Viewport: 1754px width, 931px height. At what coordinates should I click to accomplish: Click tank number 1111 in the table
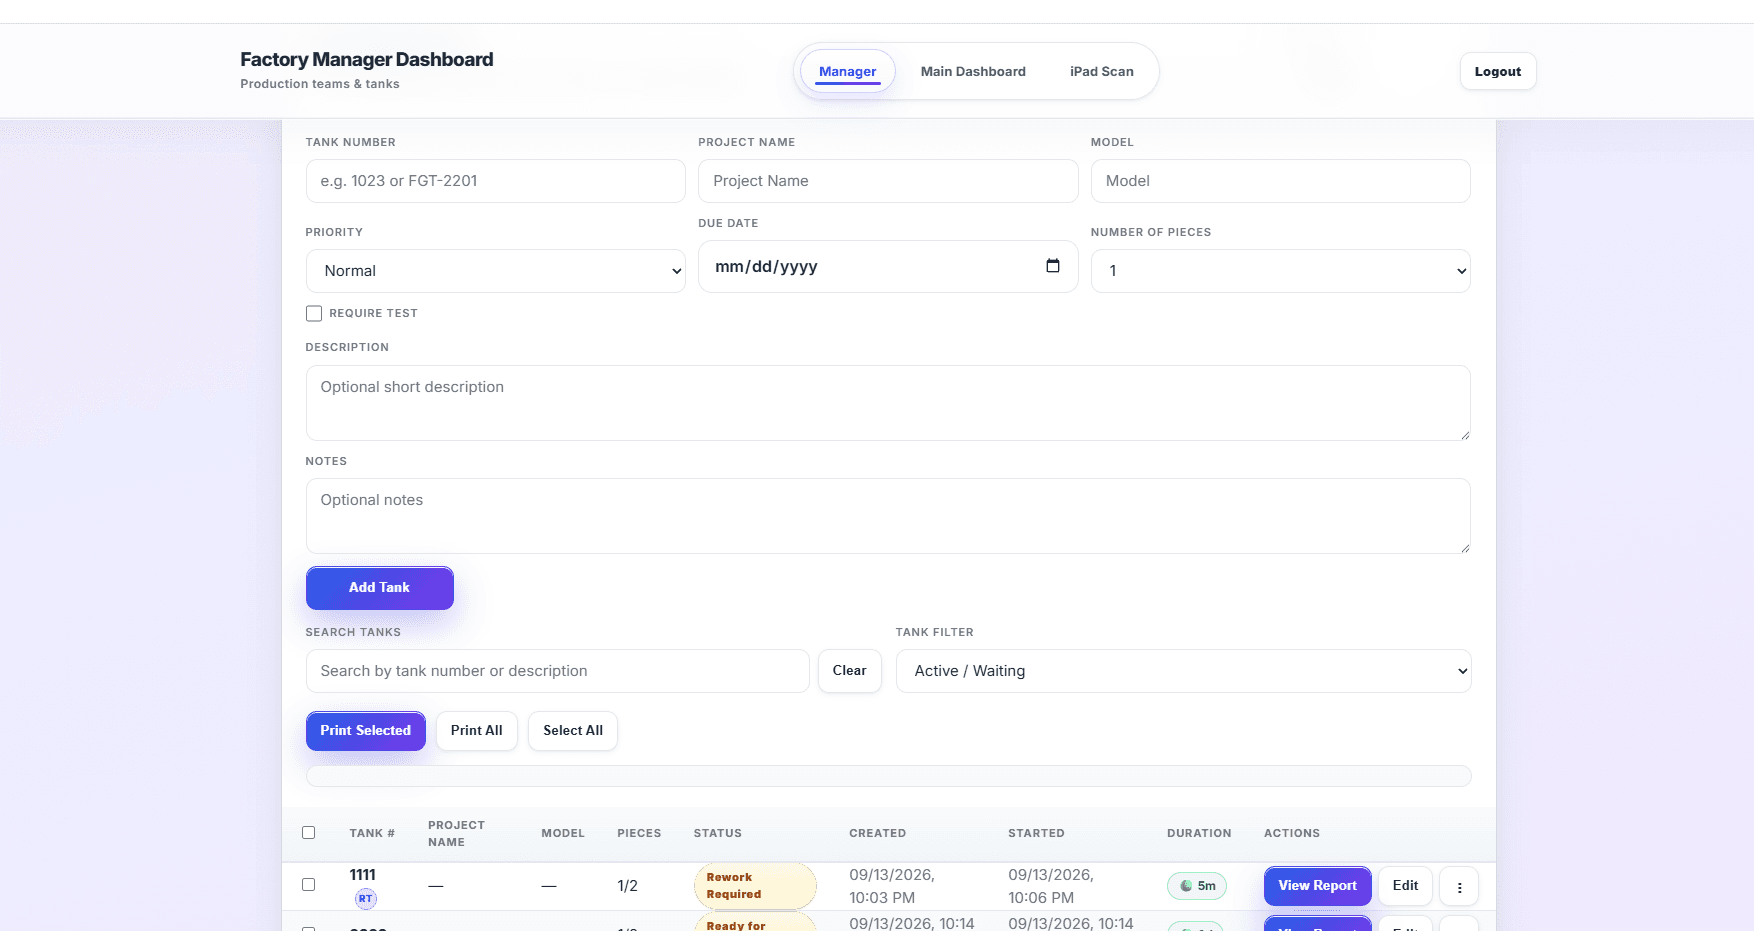tap(363, 875)
